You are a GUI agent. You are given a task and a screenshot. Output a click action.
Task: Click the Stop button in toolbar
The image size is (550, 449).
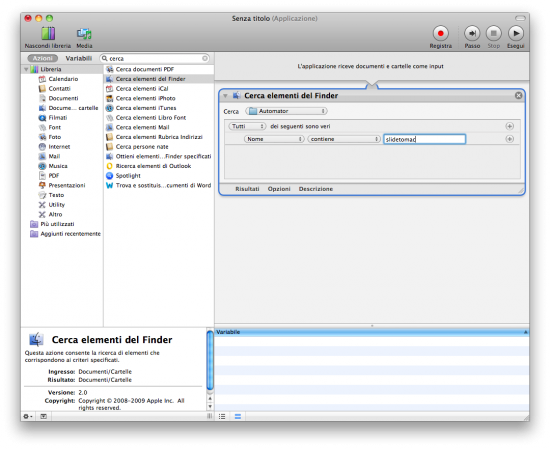click(494, 37)
